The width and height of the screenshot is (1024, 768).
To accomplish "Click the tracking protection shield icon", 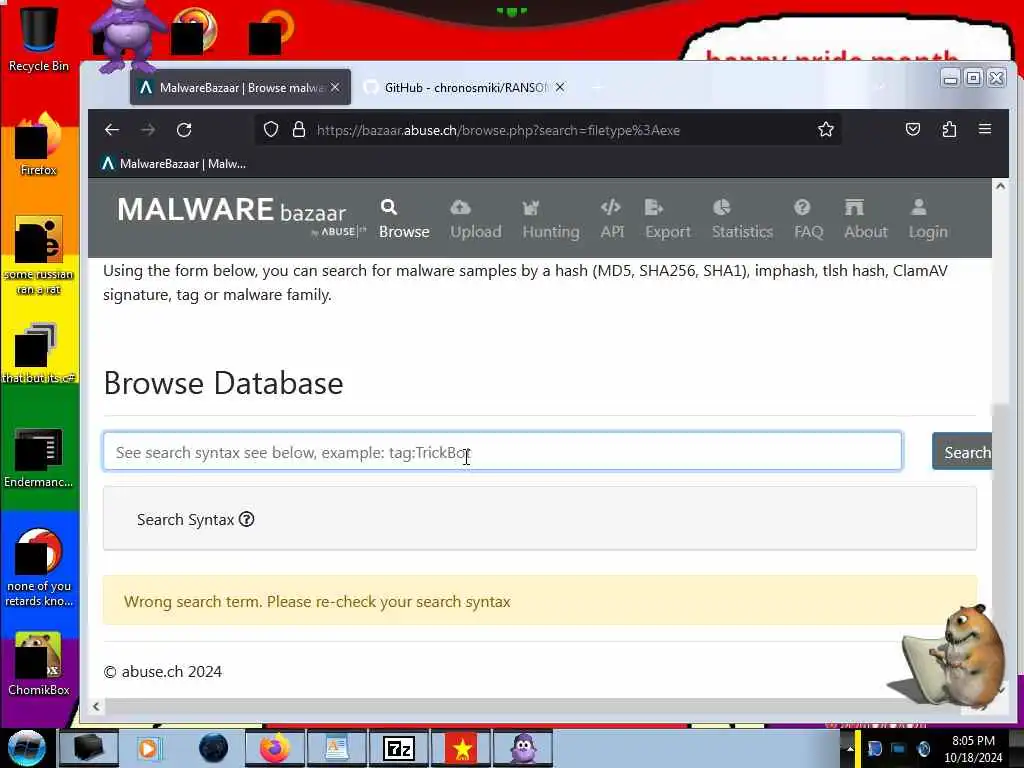I will (271, 130).
